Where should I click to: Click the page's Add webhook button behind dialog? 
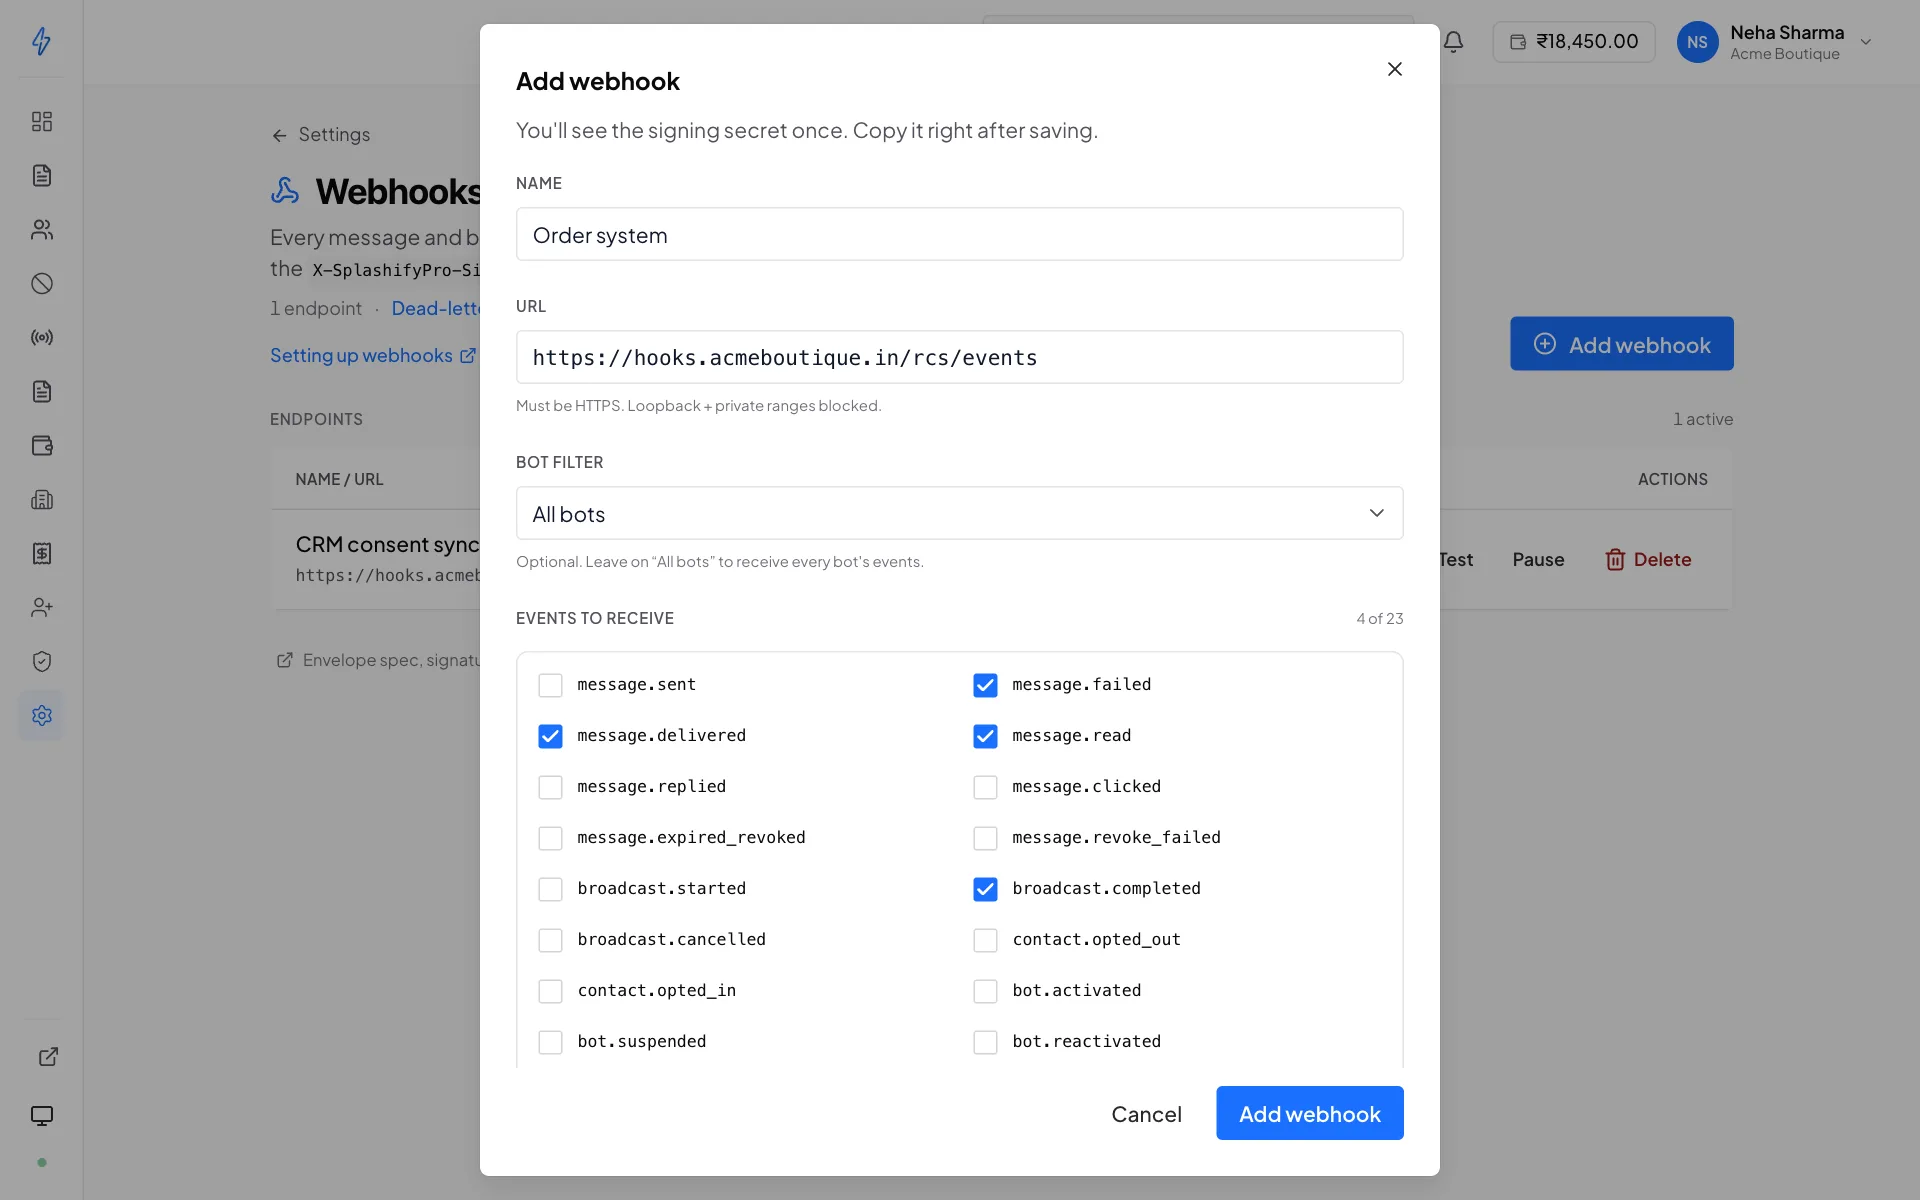pos(1621,344)
